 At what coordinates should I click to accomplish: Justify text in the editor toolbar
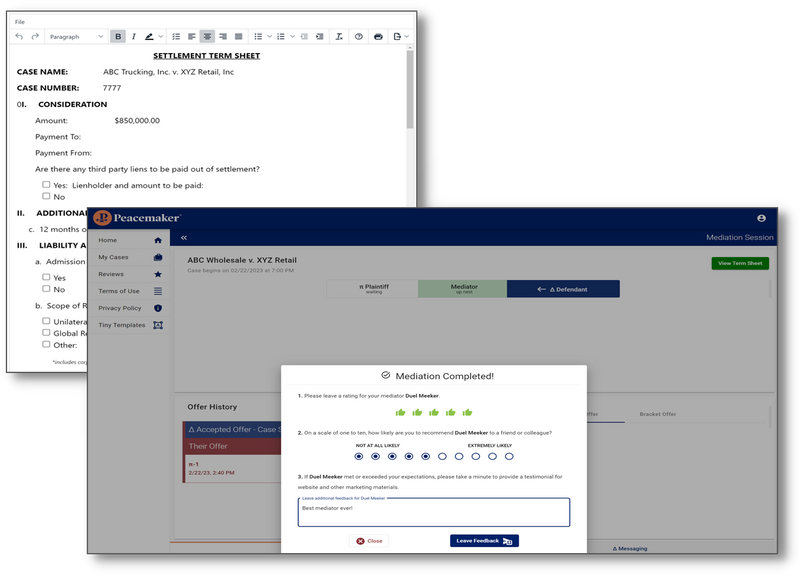tap(238, 36)
